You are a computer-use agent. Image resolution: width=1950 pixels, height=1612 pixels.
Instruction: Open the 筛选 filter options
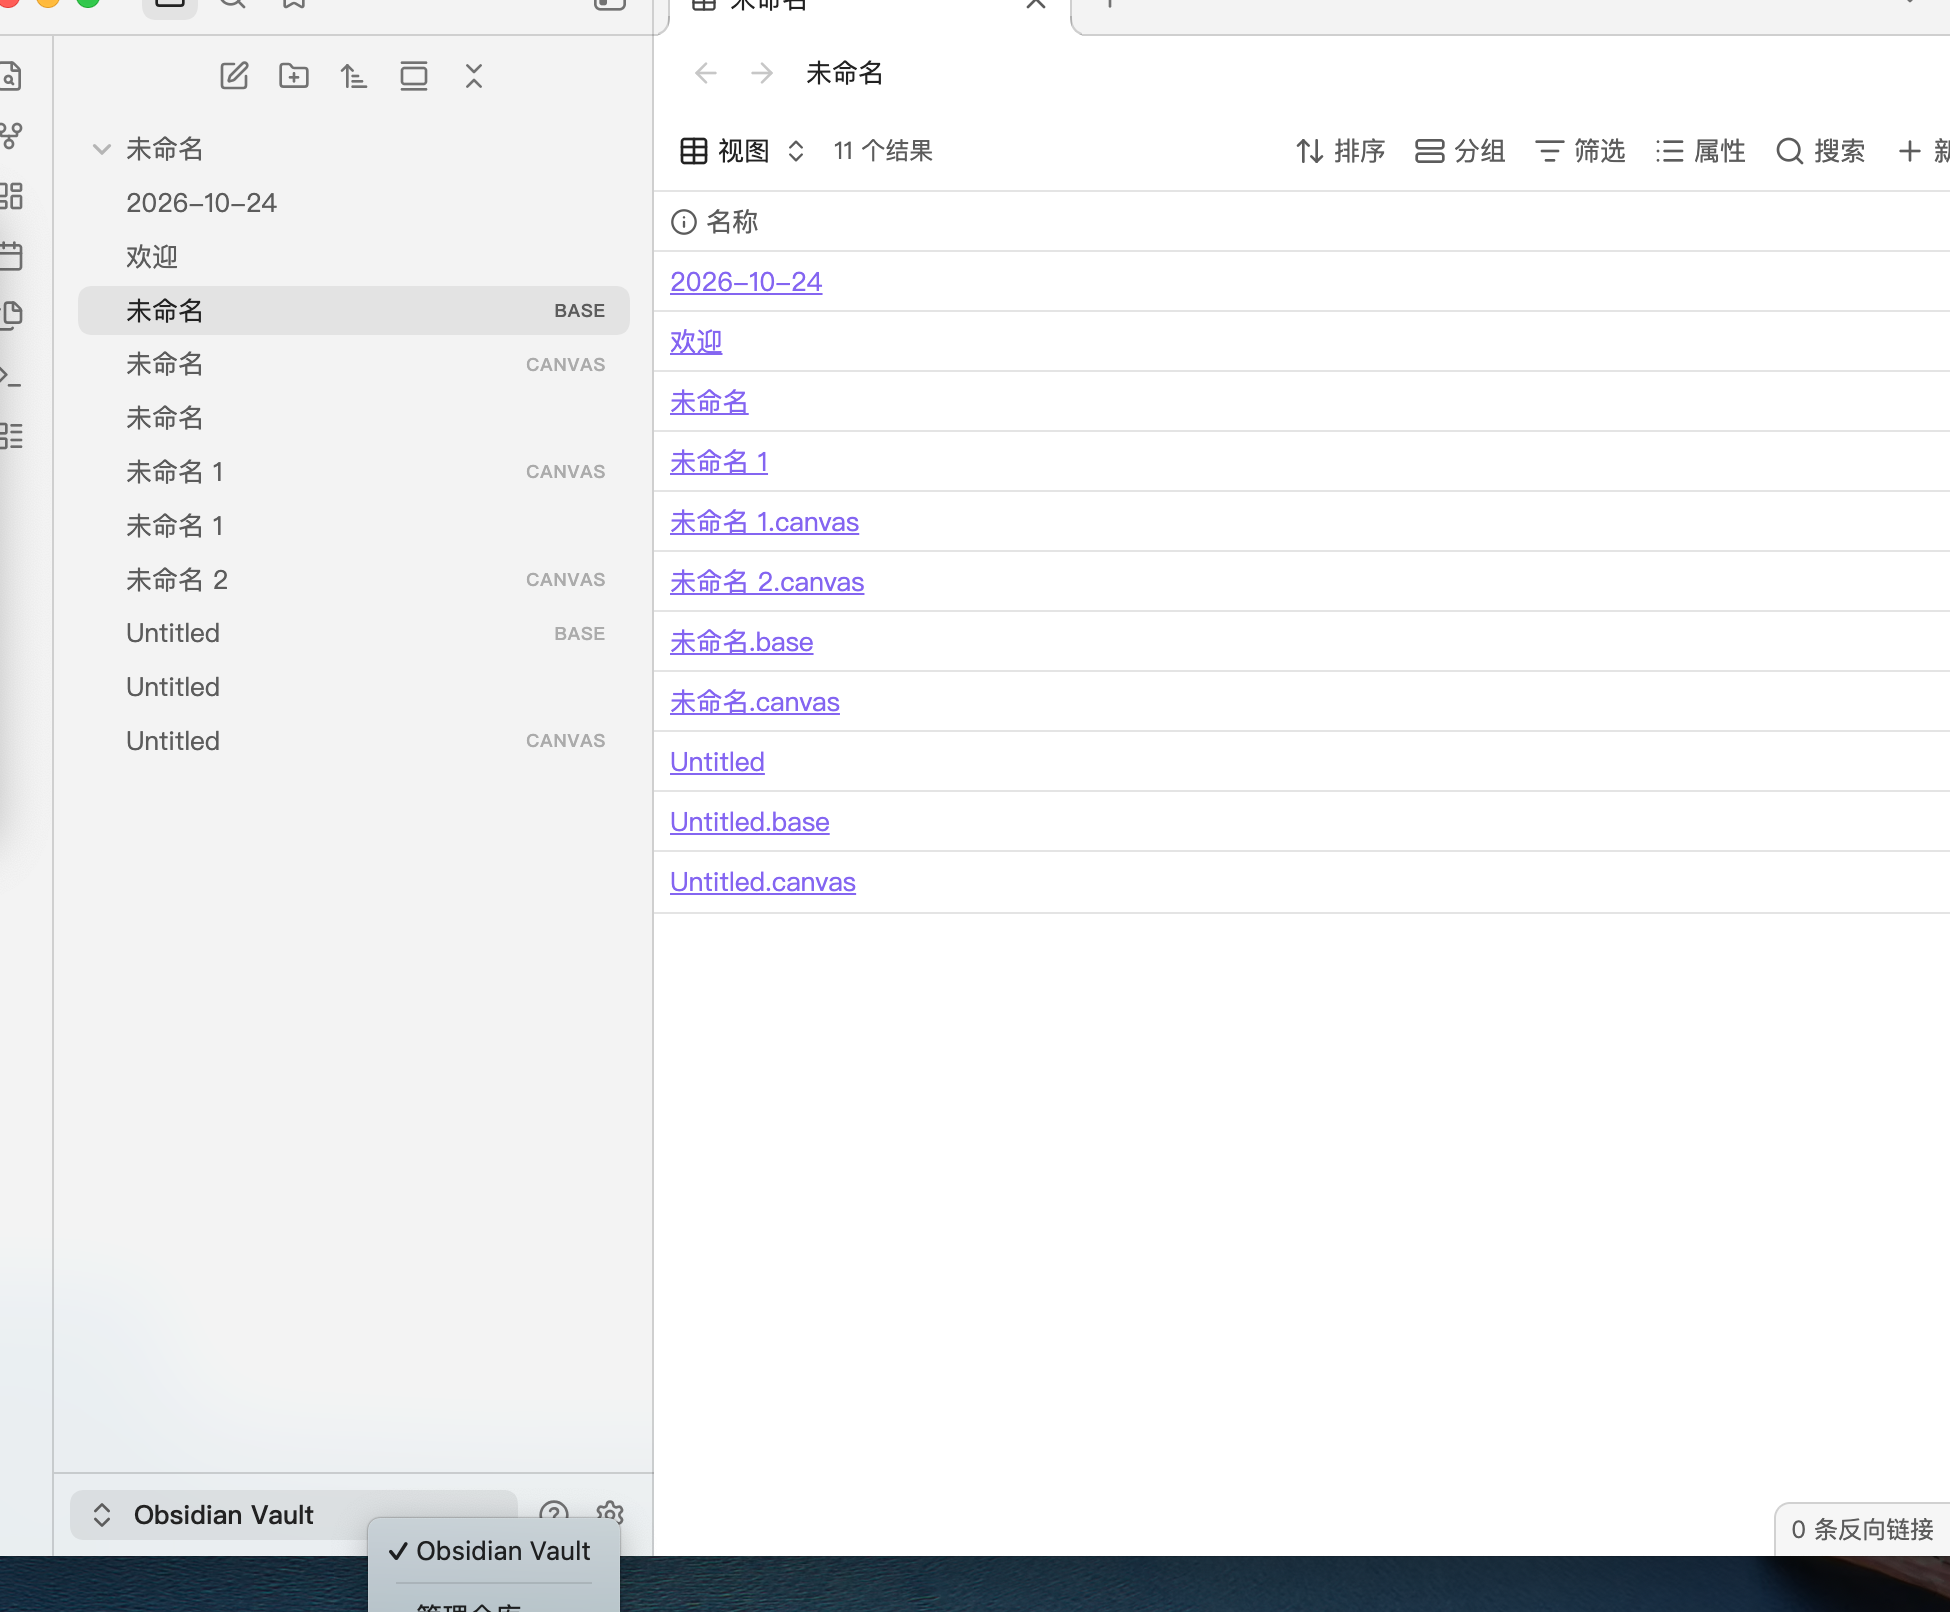point(1581,151)
